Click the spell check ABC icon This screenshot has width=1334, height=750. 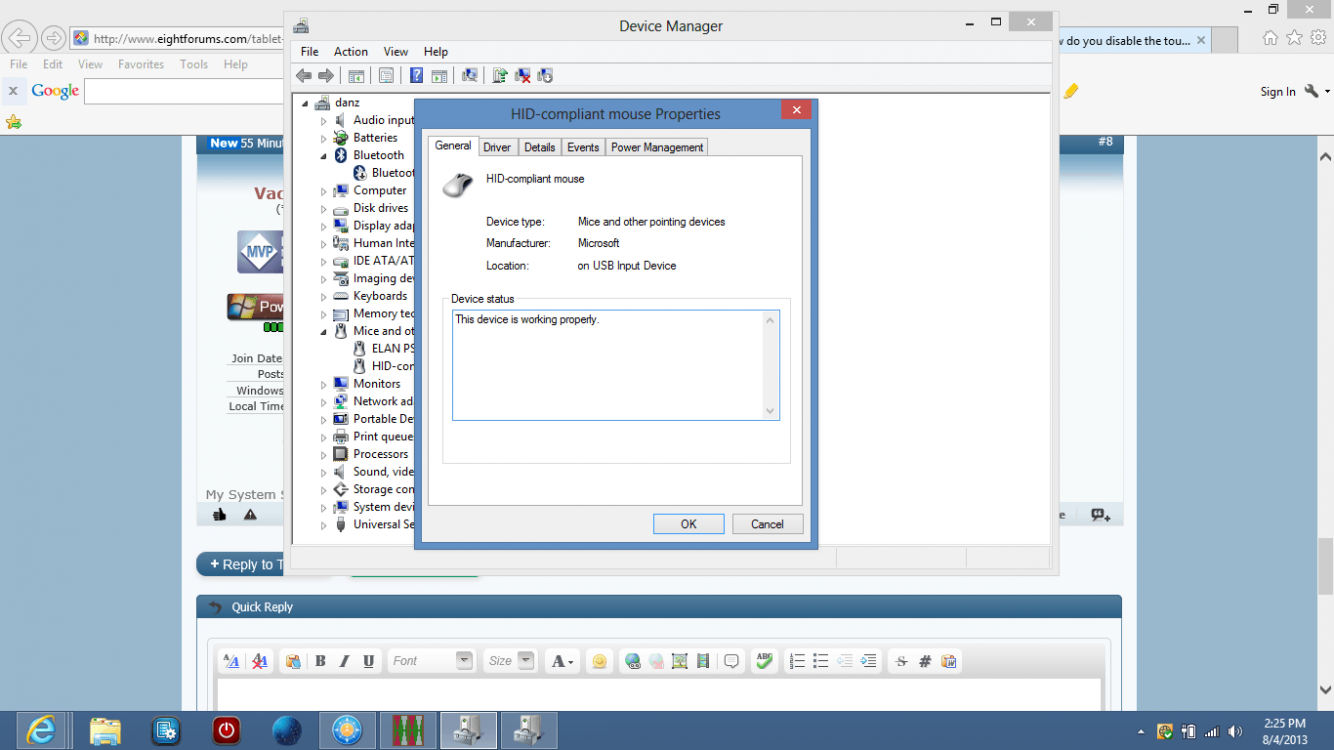(765, 661)
